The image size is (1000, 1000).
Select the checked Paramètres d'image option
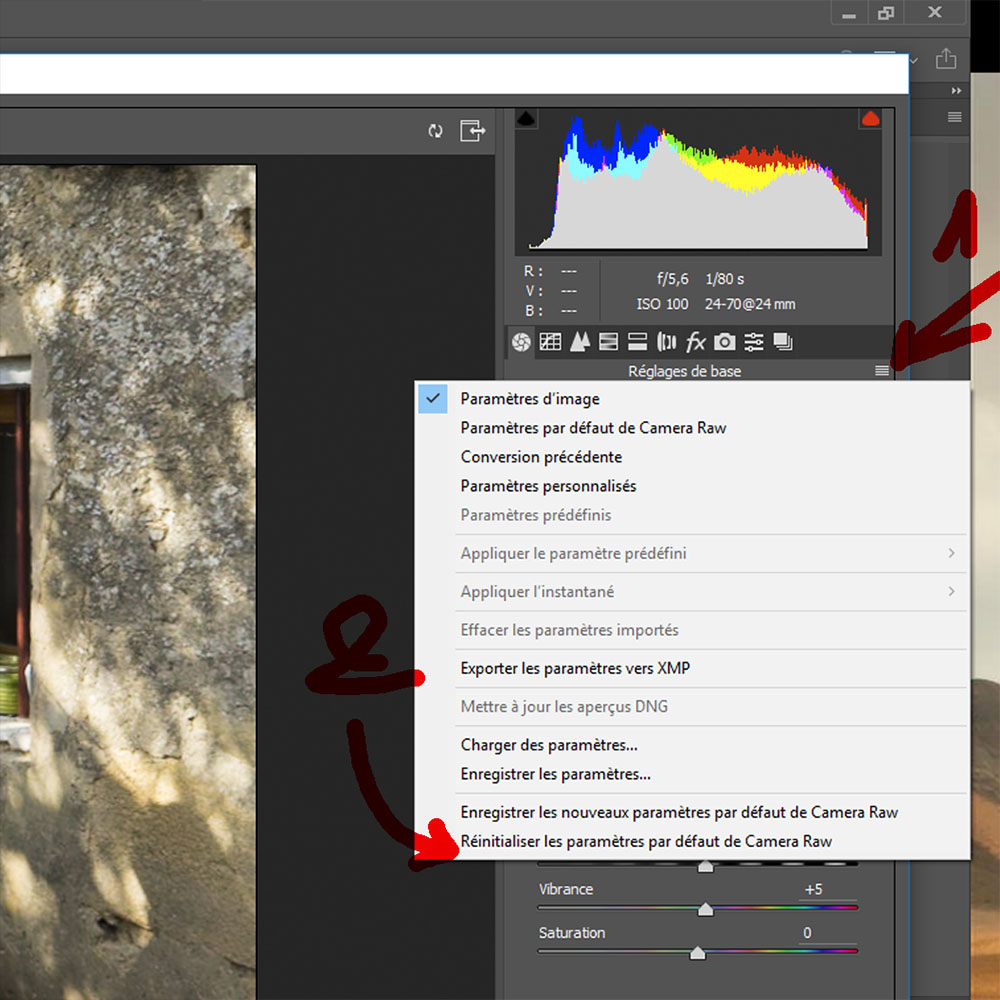click(530, 399)
